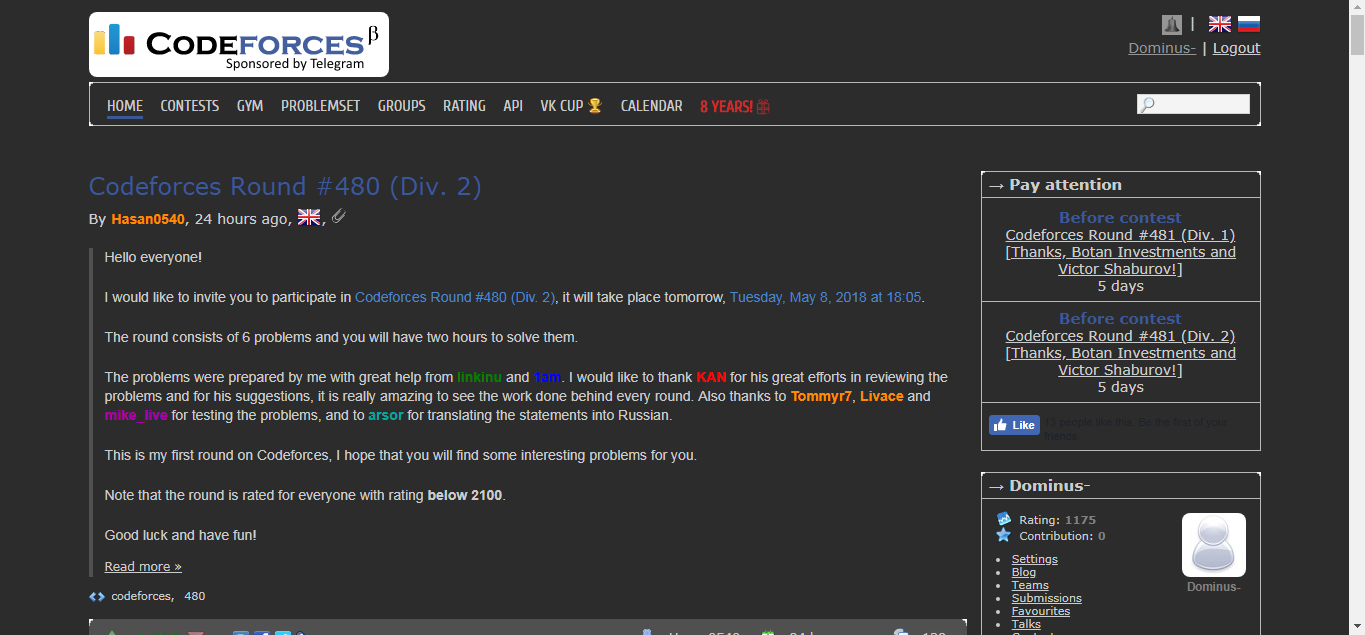Open Codeforces Round #481 (Div. 1) announcement
The width and height of the screenshot is (1365, 635).
1119,234
